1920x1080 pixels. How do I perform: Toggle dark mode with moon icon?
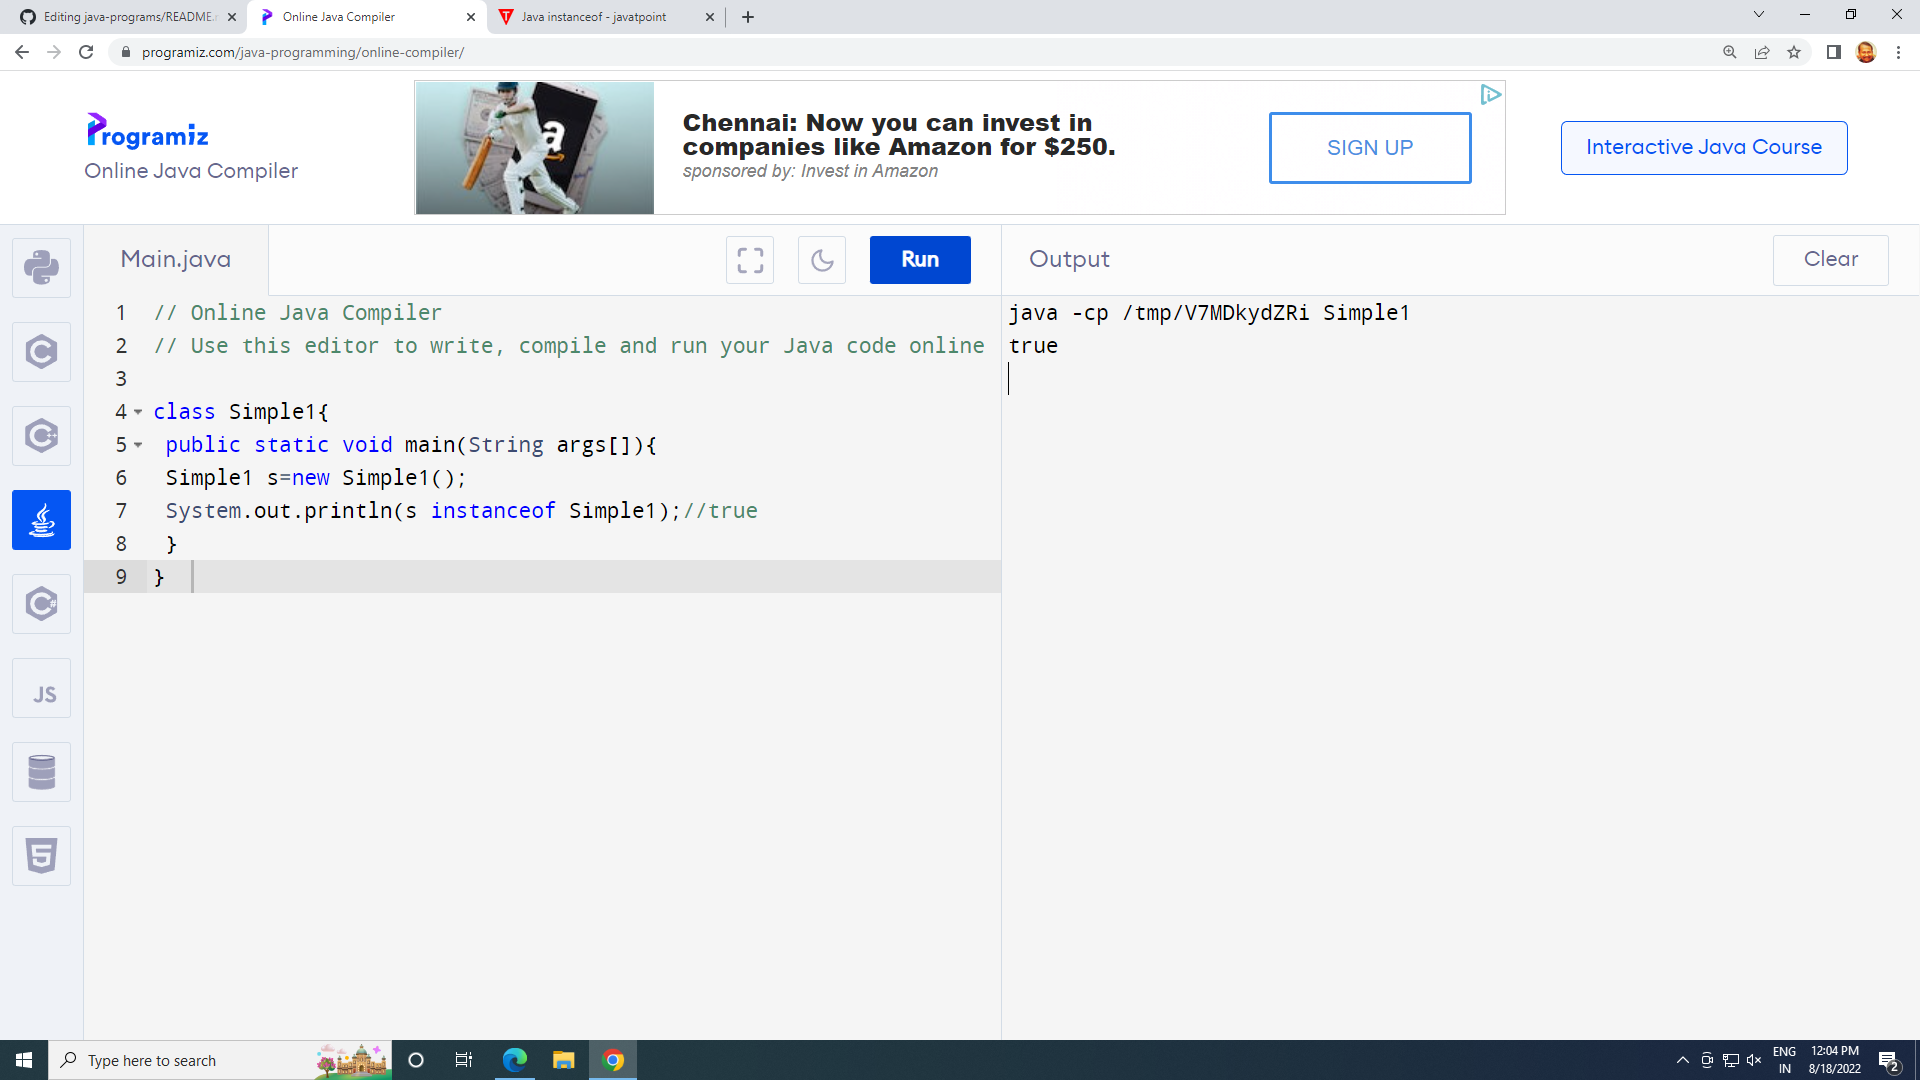point(821,260)
